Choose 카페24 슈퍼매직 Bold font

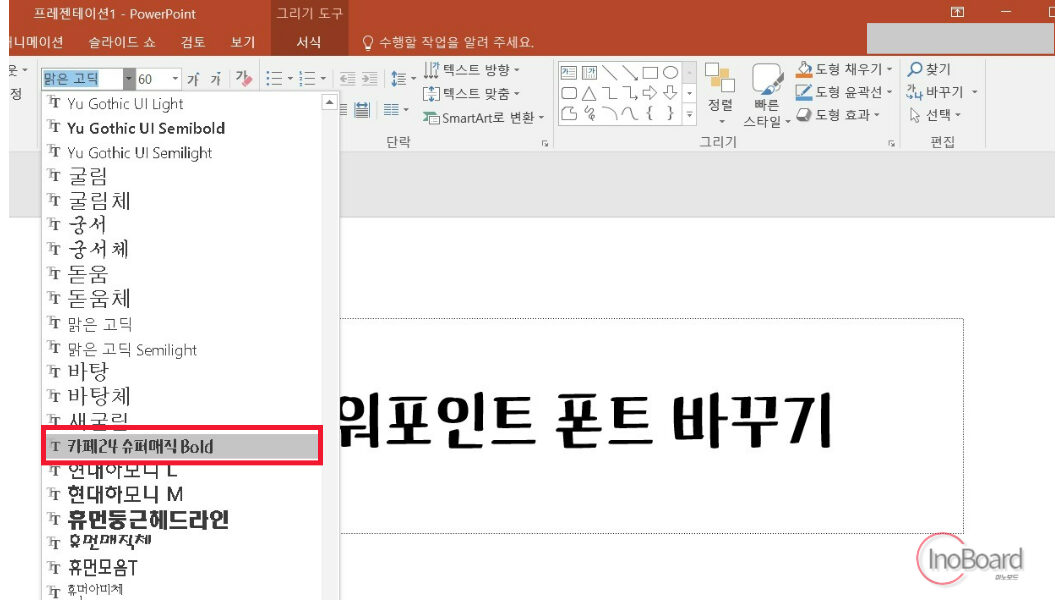(181, 446)
